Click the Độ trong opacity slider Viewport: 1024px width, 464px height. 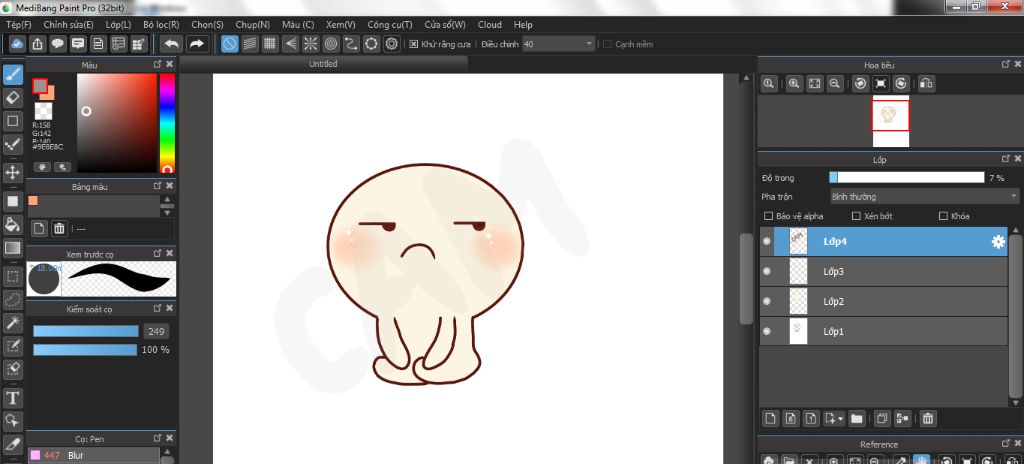tap(906, 178)
